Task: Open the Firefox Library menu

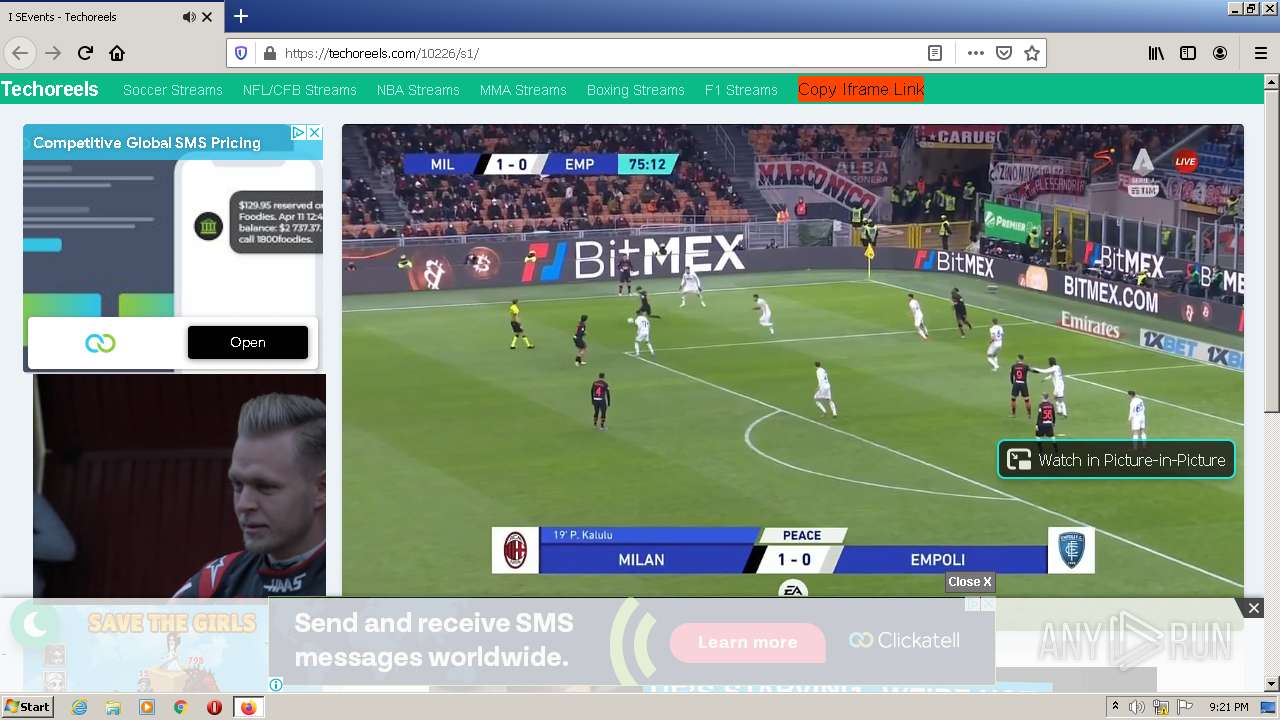Action: (1156, 53)
